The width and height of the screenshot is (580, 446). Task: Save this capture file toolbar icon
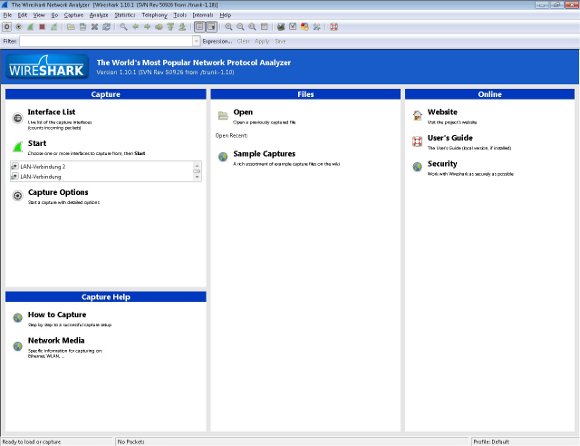pos(82,27)
